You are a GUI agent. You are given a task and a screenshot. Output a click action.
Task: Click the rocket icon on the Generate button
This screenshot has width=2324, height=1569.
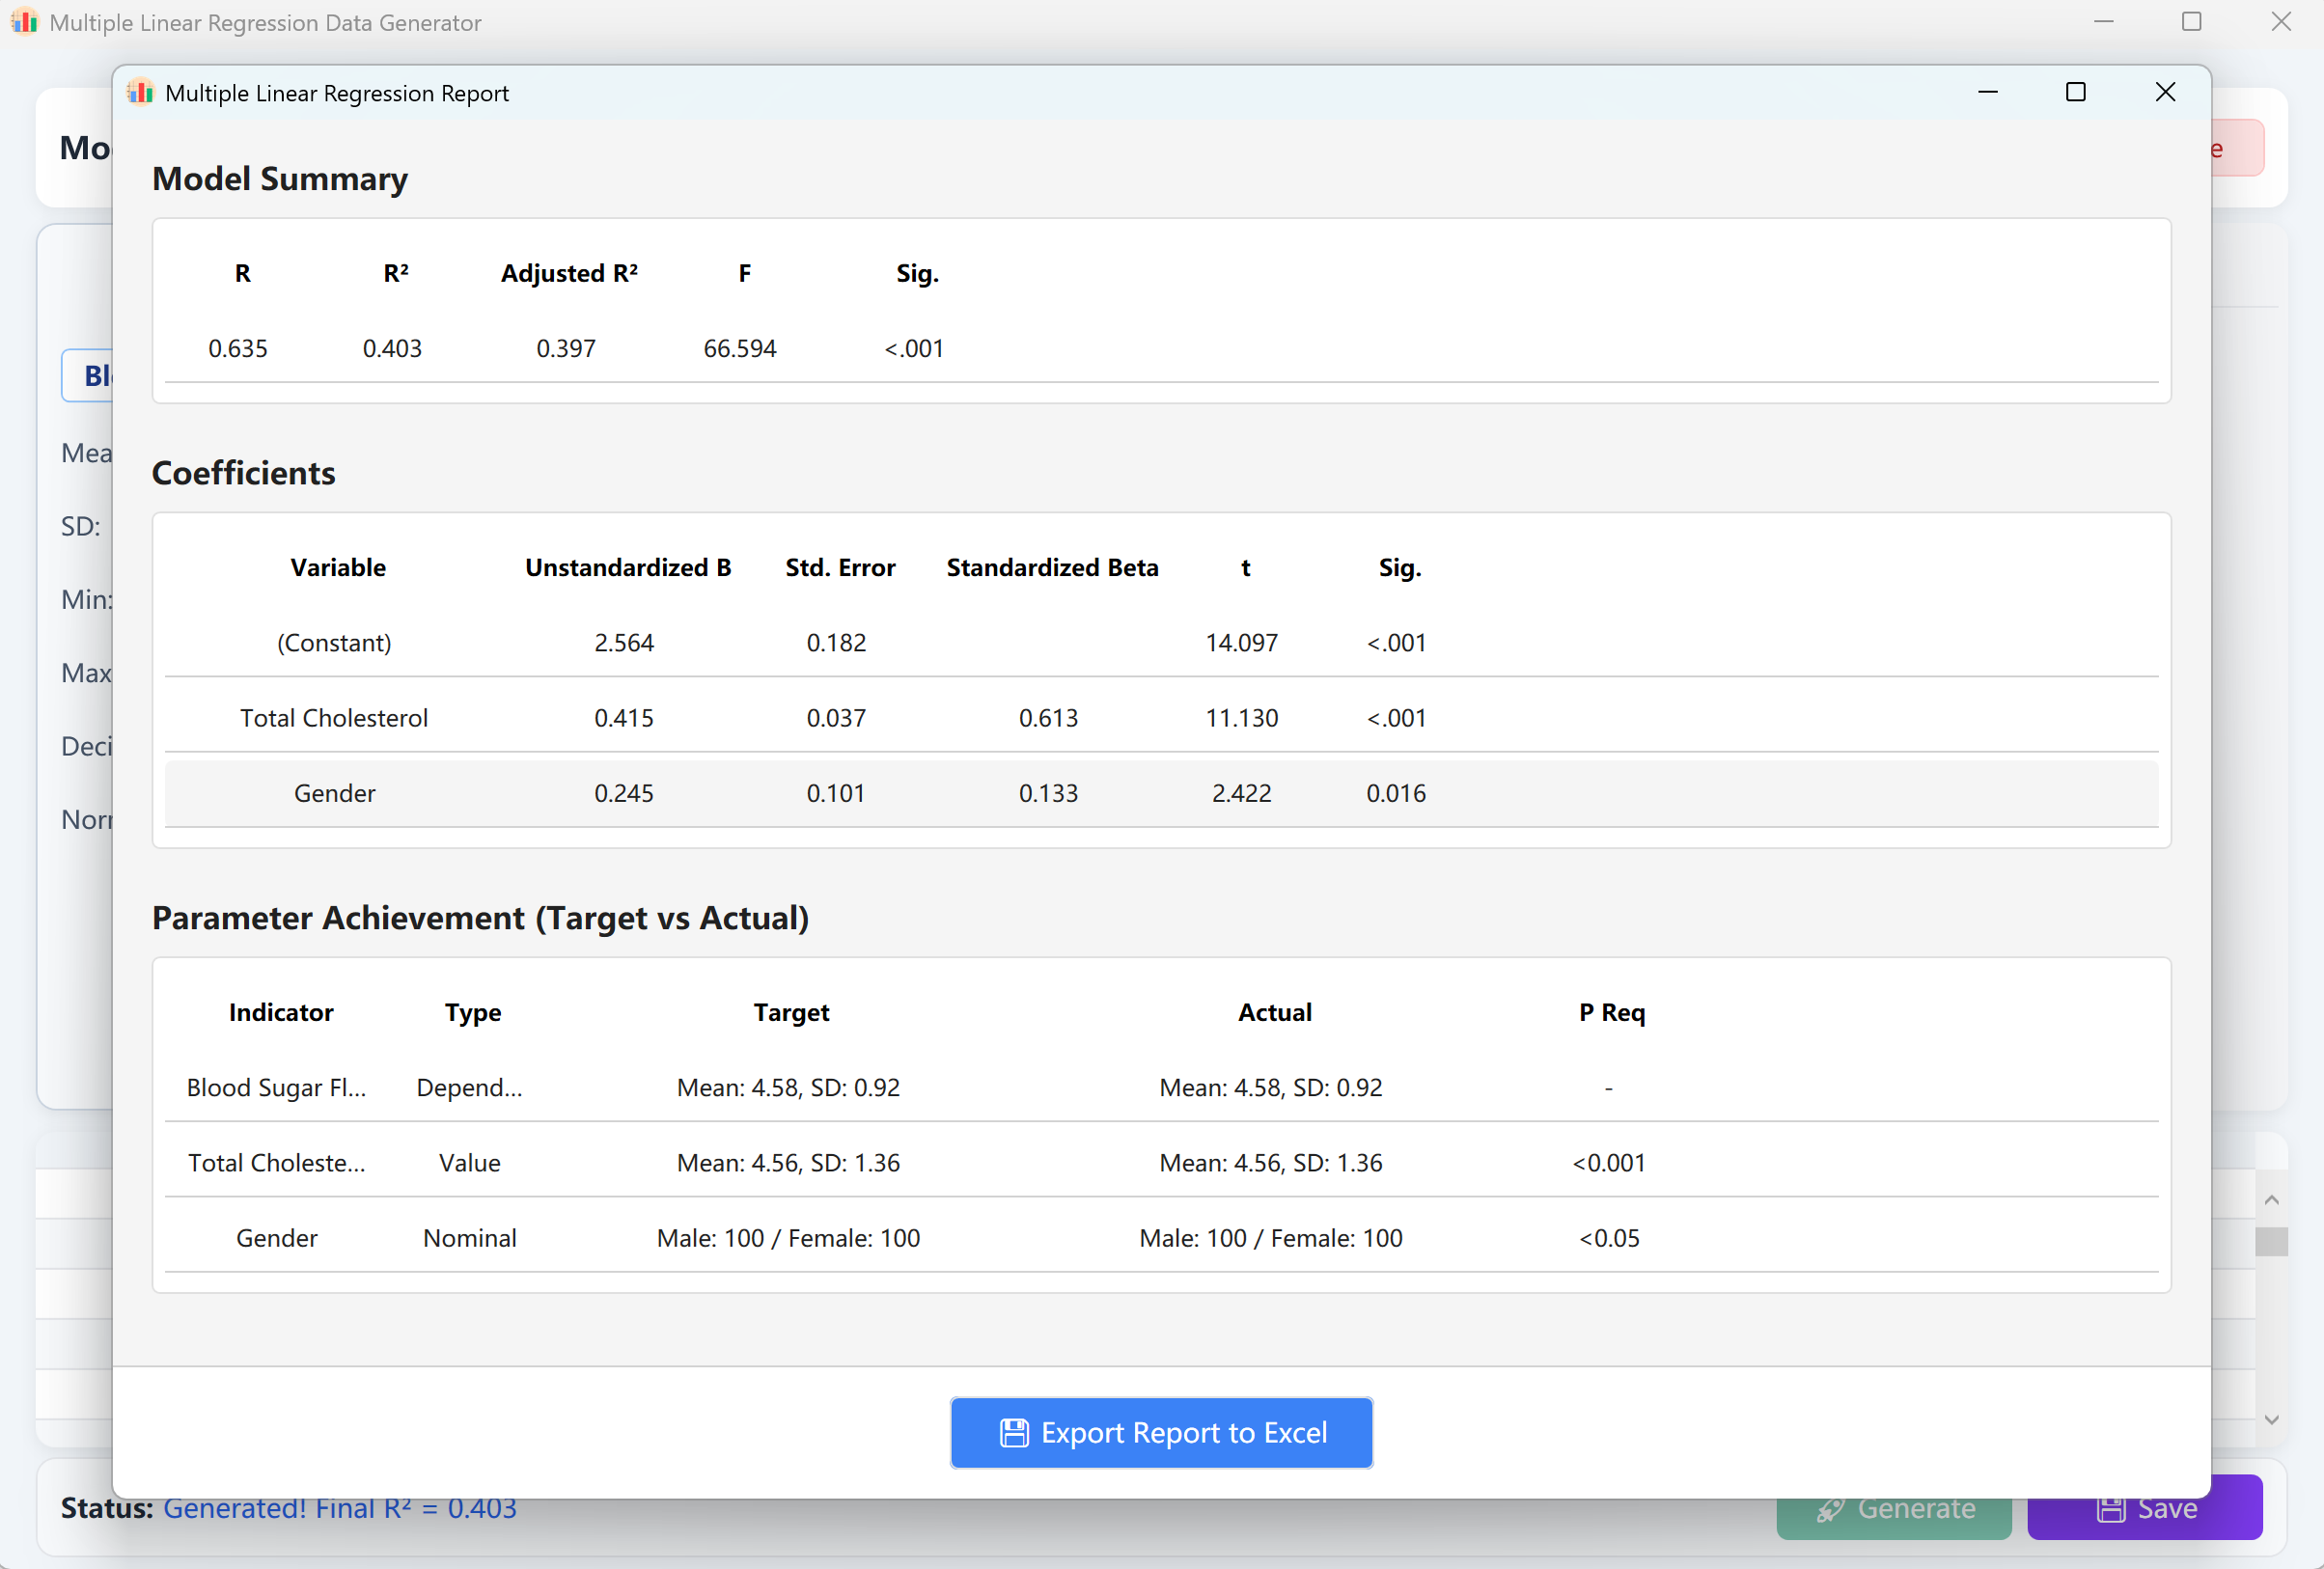(x=1831, y=1509)
